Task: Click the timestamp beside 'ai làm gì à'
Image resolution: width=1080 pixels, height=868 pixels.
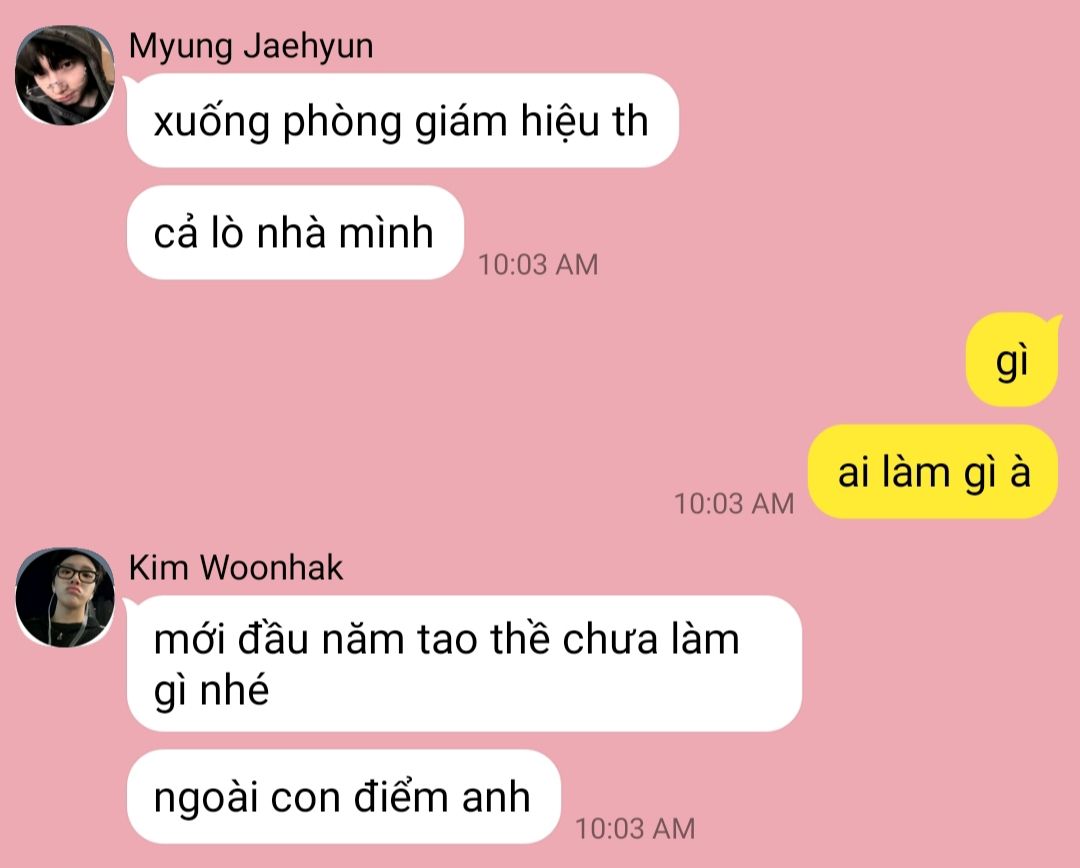Action: coord(734,504)
